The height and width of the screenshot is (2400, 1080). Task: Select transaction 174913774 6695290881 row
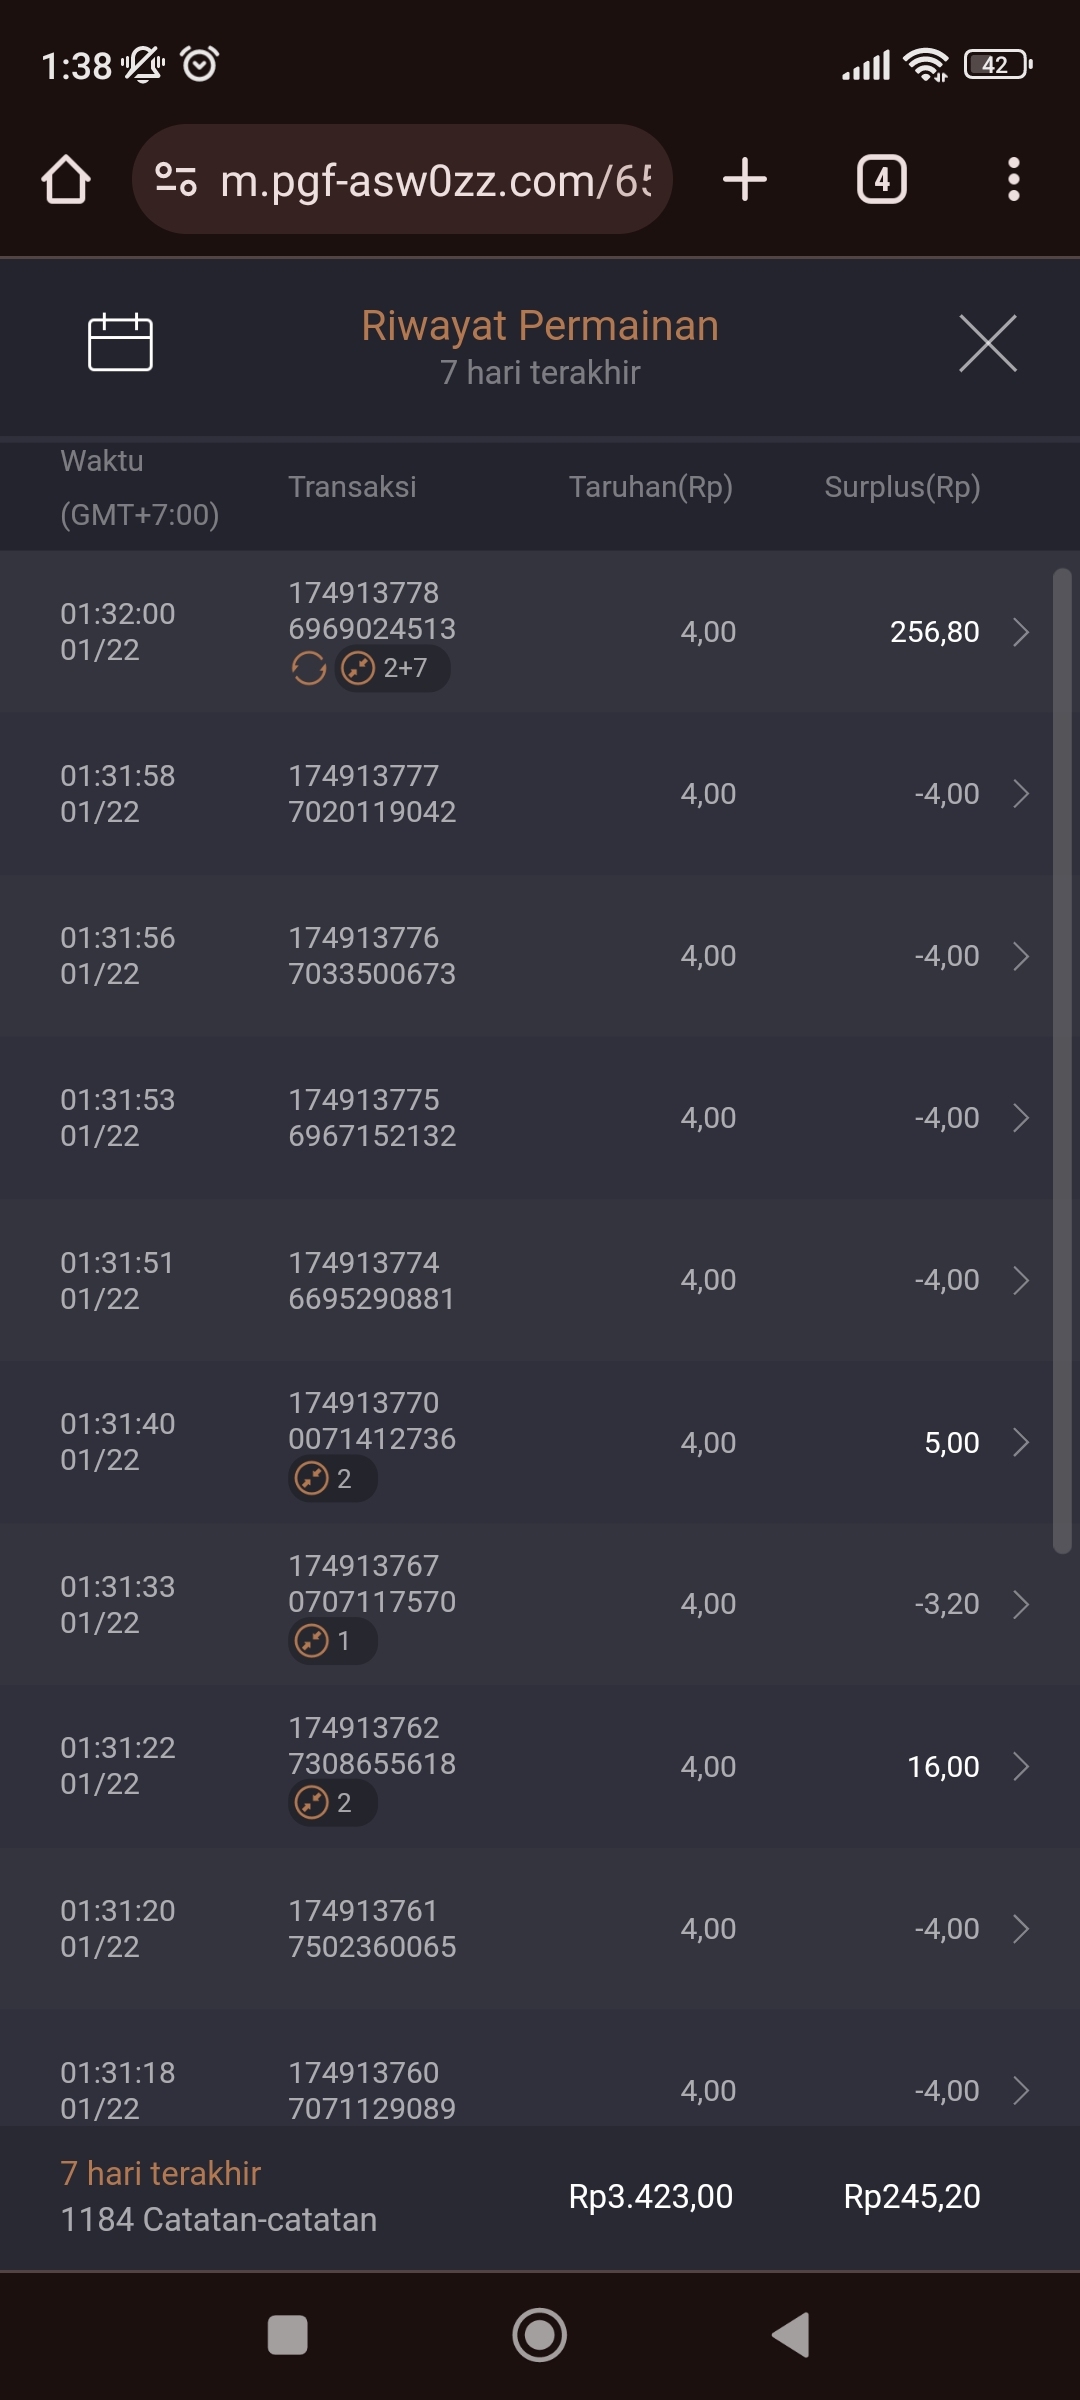click(372, 1280)
